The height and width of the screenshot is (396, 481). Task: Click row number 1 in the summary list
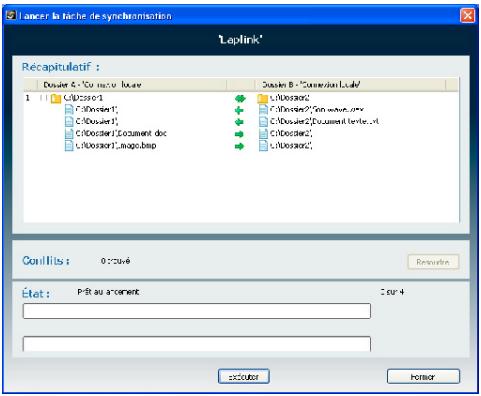point(28,98)
